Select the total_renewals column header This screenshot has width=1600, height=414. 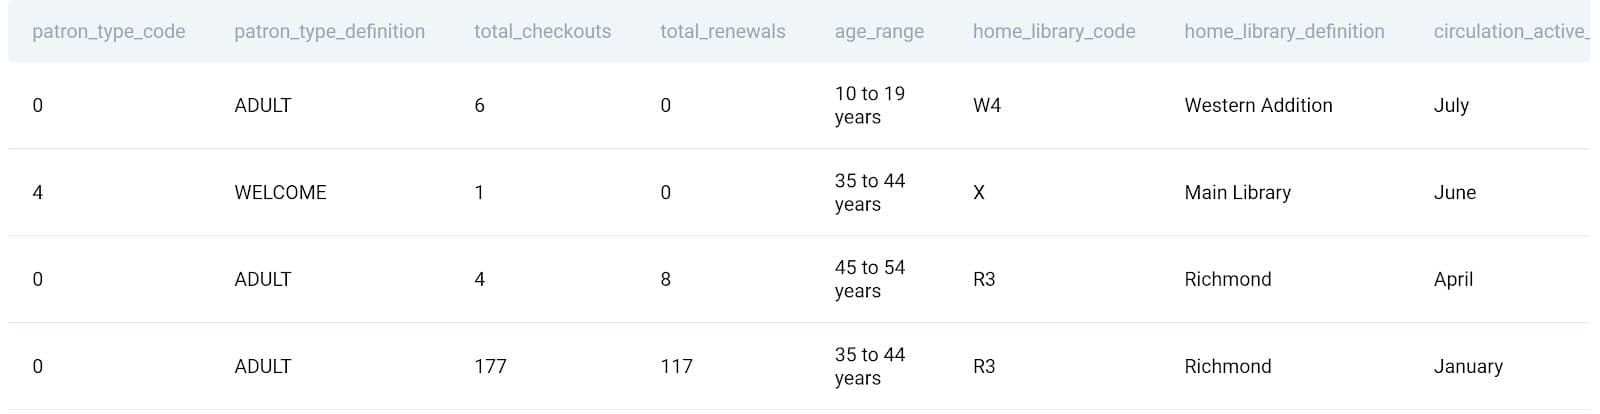click(722, 32)
